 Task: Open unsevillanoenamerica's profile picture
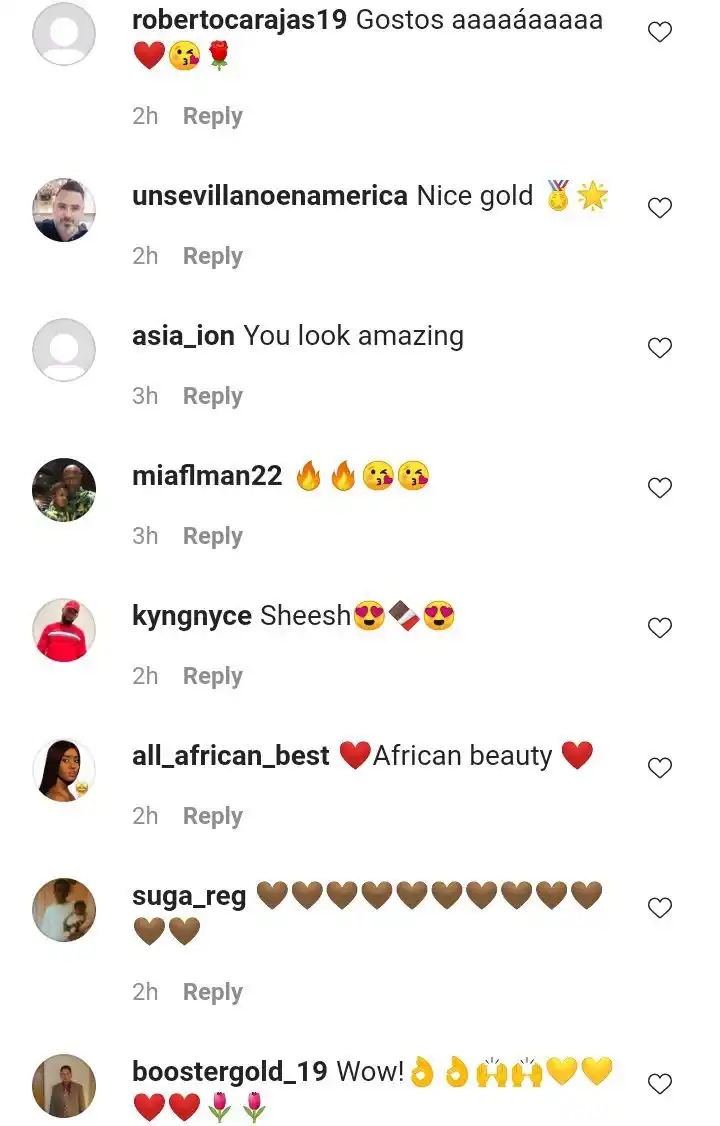click(64, 210)
